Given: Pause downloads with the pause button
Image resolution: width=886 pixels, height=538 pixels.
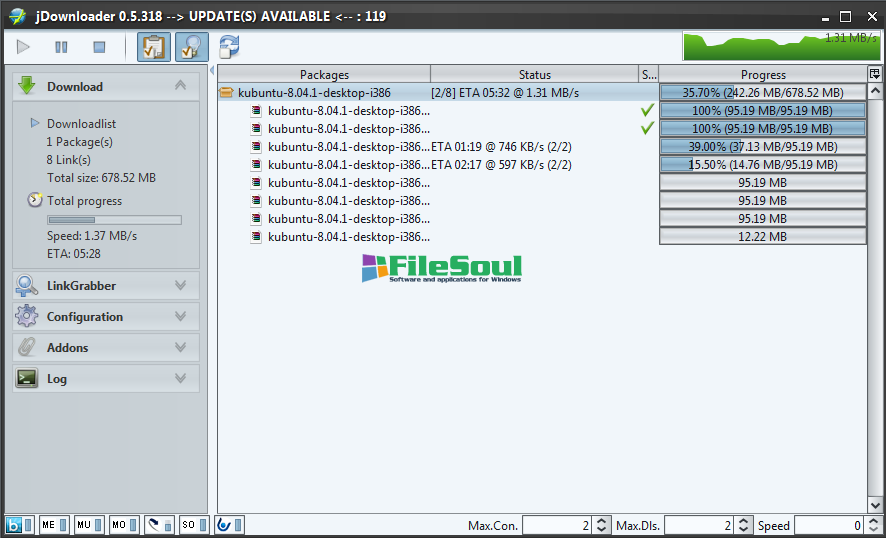Looking at the screenshot, I should point(61,47).
